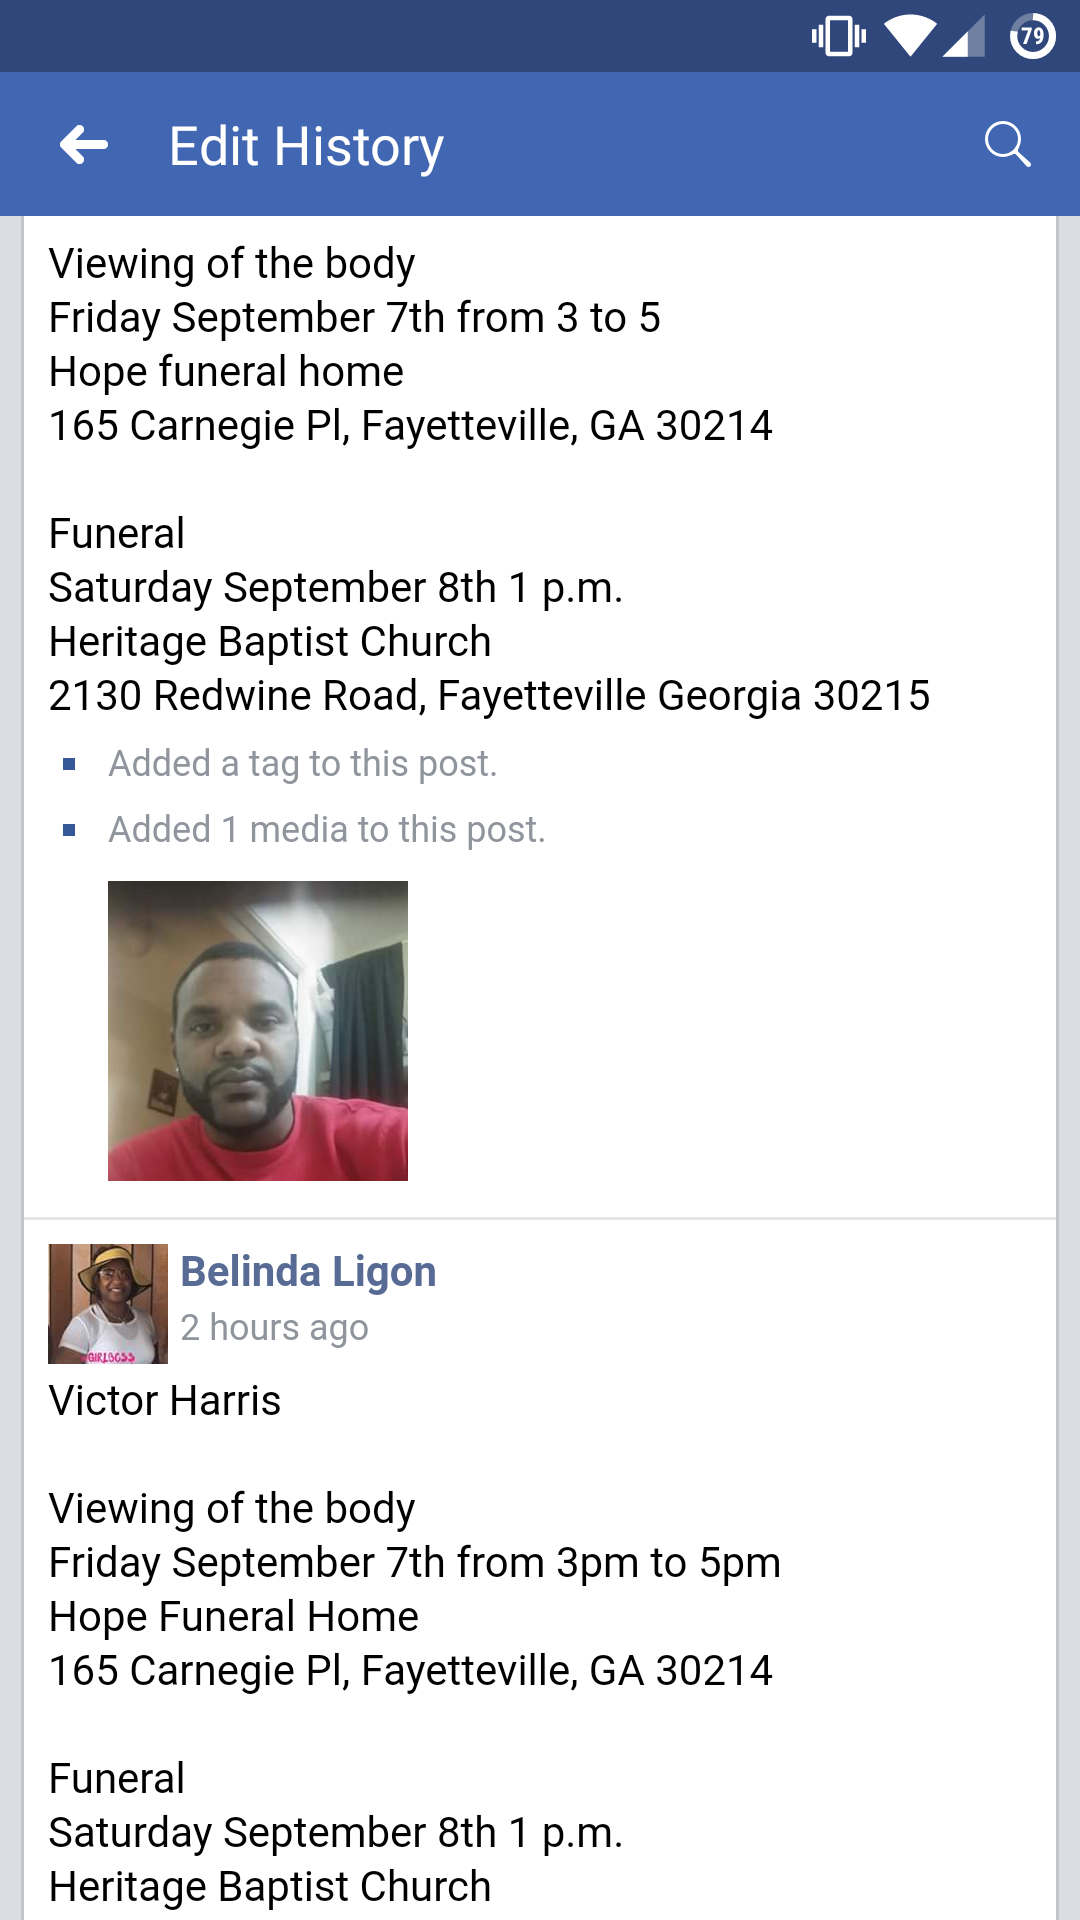Tap the back arrow icon
Viewport: 1080px width, 1920px height.
tap(84, 145)
